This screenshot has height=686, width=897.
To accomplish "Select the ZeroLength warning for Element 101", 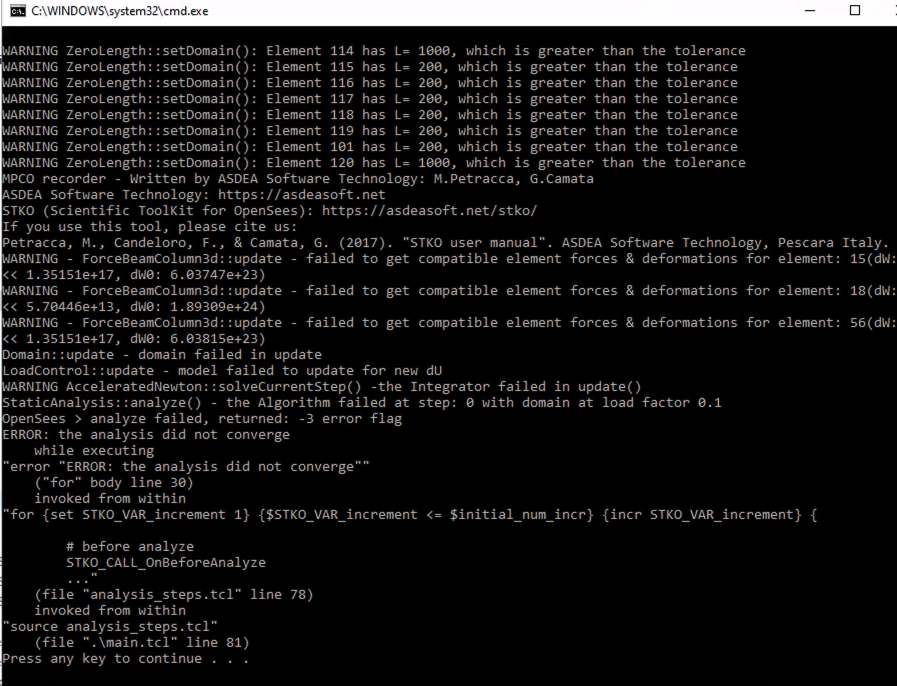I will click(370, 147).
